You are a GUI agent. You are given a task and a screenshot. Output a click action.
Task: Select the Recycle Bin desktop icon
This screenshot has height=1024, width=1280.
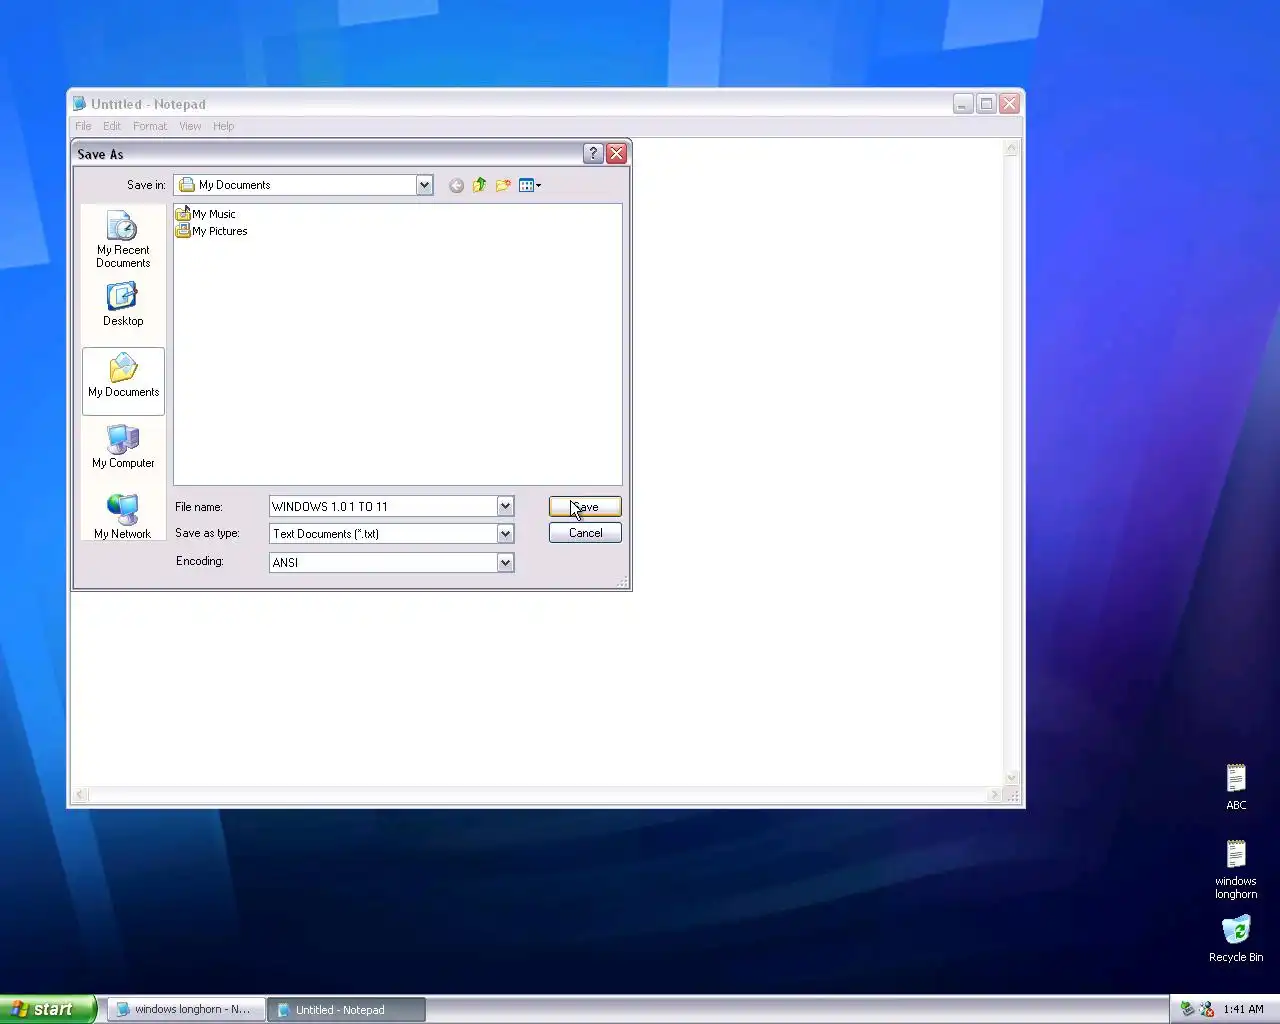point(1236,939)
